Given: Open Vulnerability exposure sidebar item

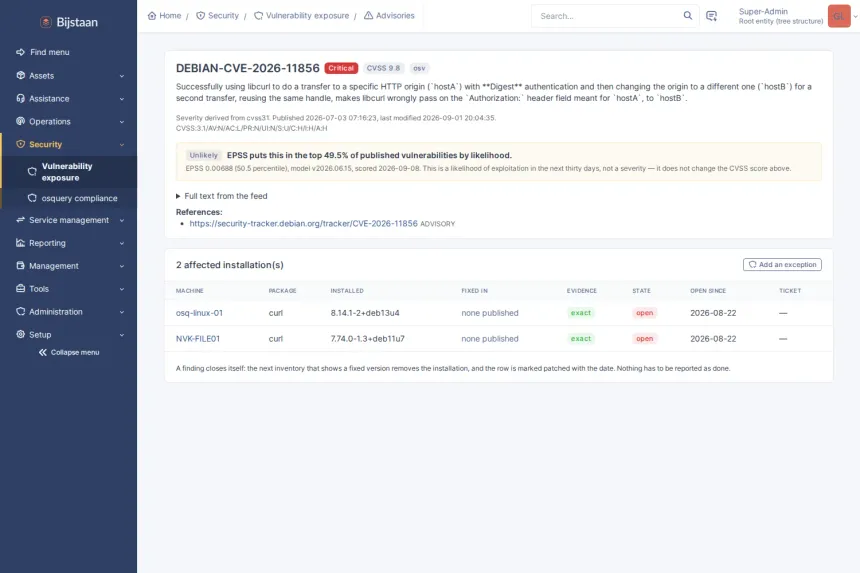Looking at the screenshot, I should 69,172.
